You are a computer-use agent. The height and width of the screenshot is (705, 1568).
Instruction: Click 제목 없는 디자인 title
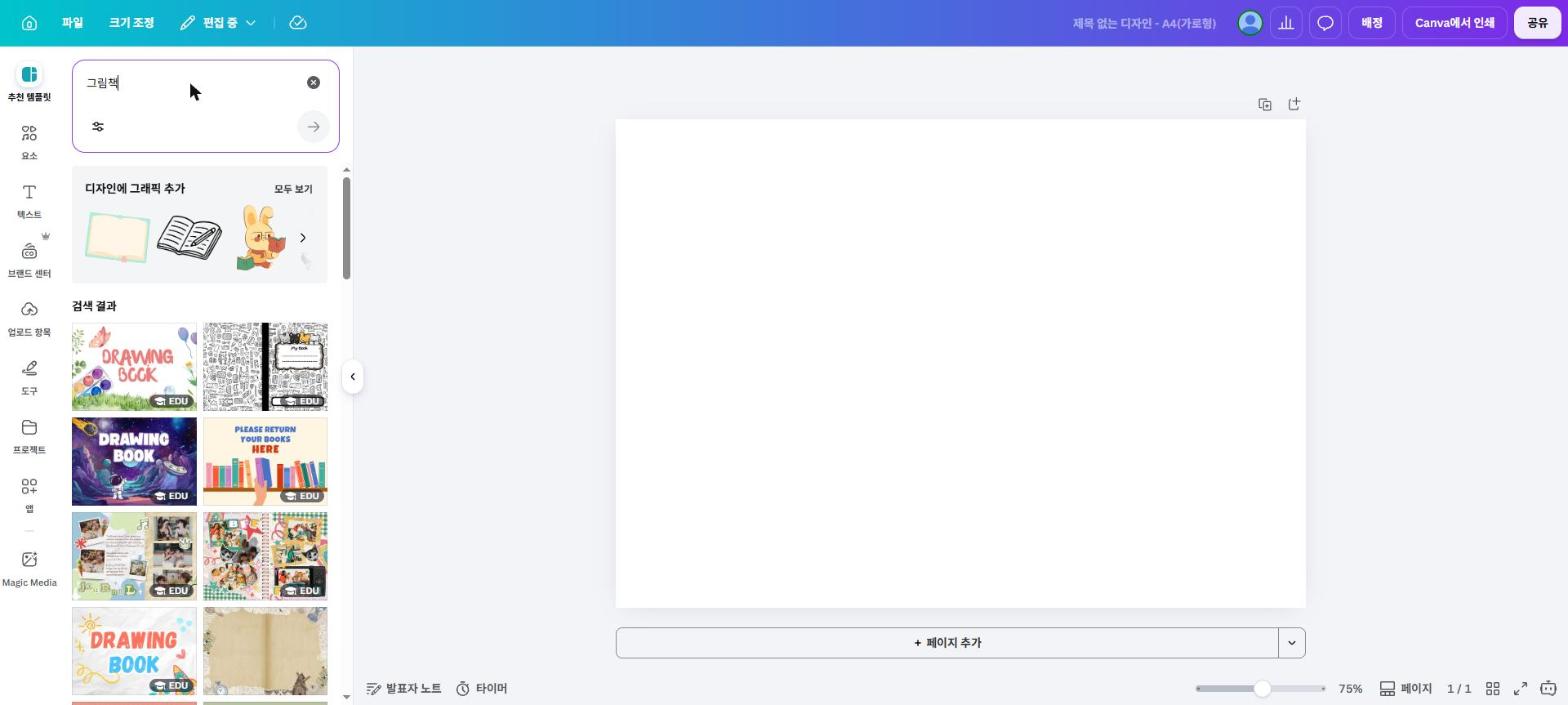1144,23
